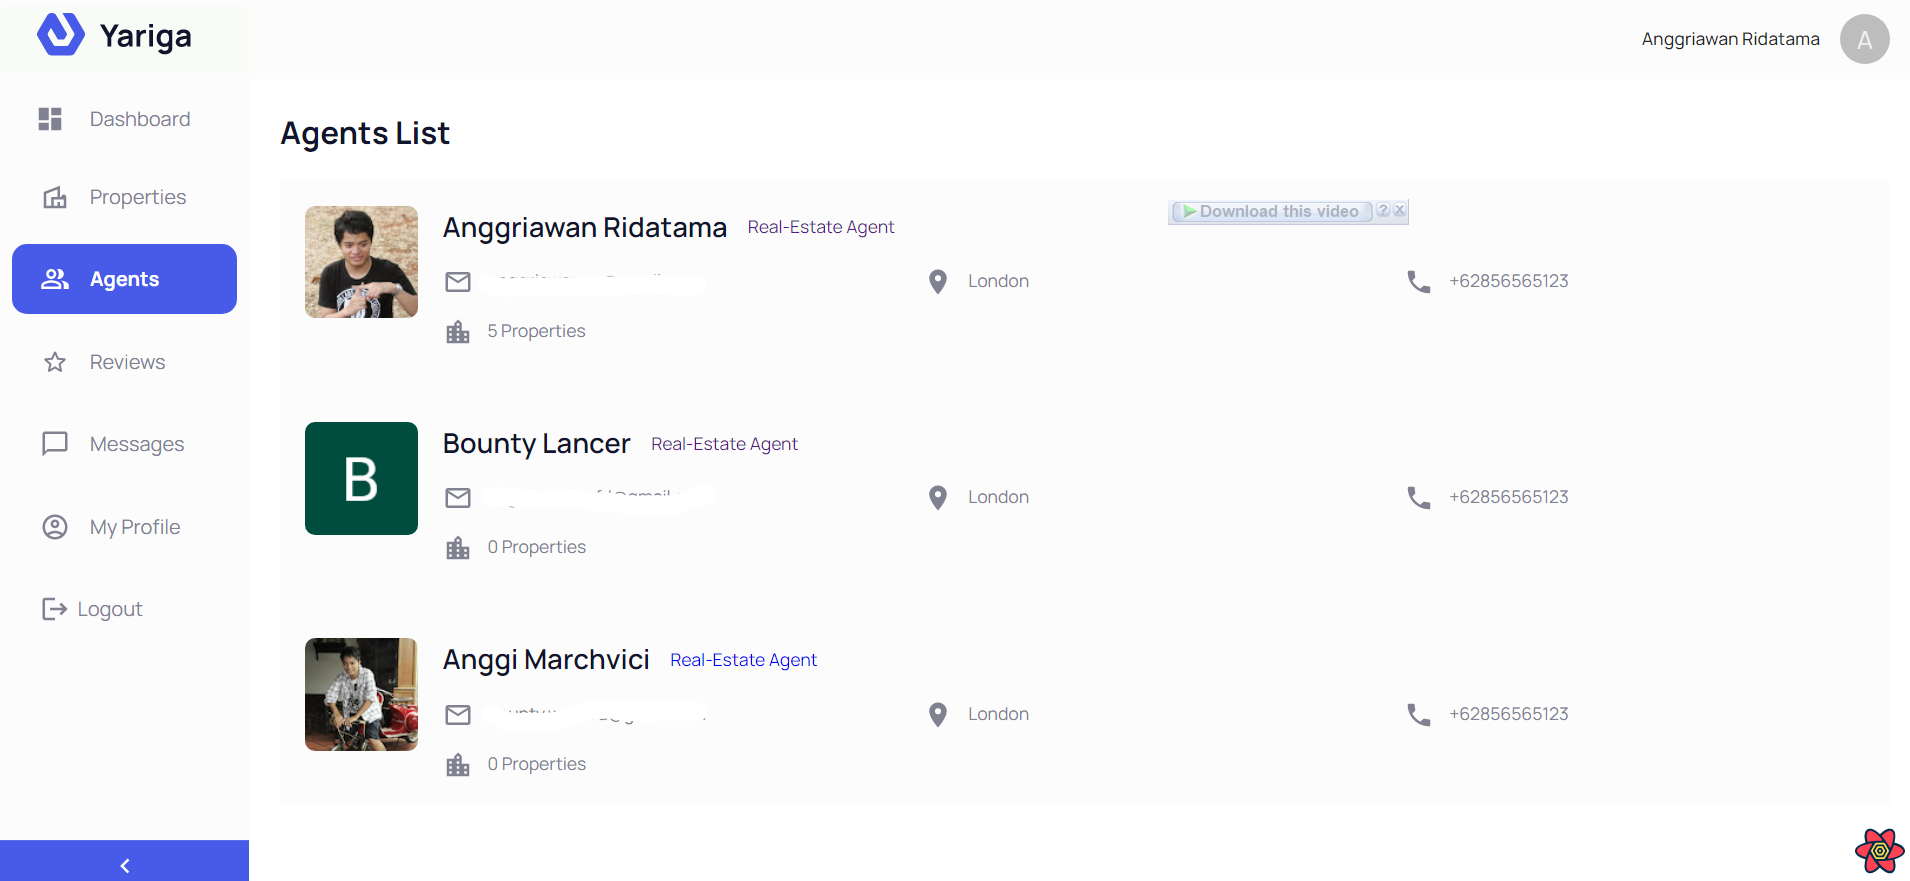Click 0 Properties under Bounty Lancer
Screen dimensions: 1910x881
(x=536, y=547)
